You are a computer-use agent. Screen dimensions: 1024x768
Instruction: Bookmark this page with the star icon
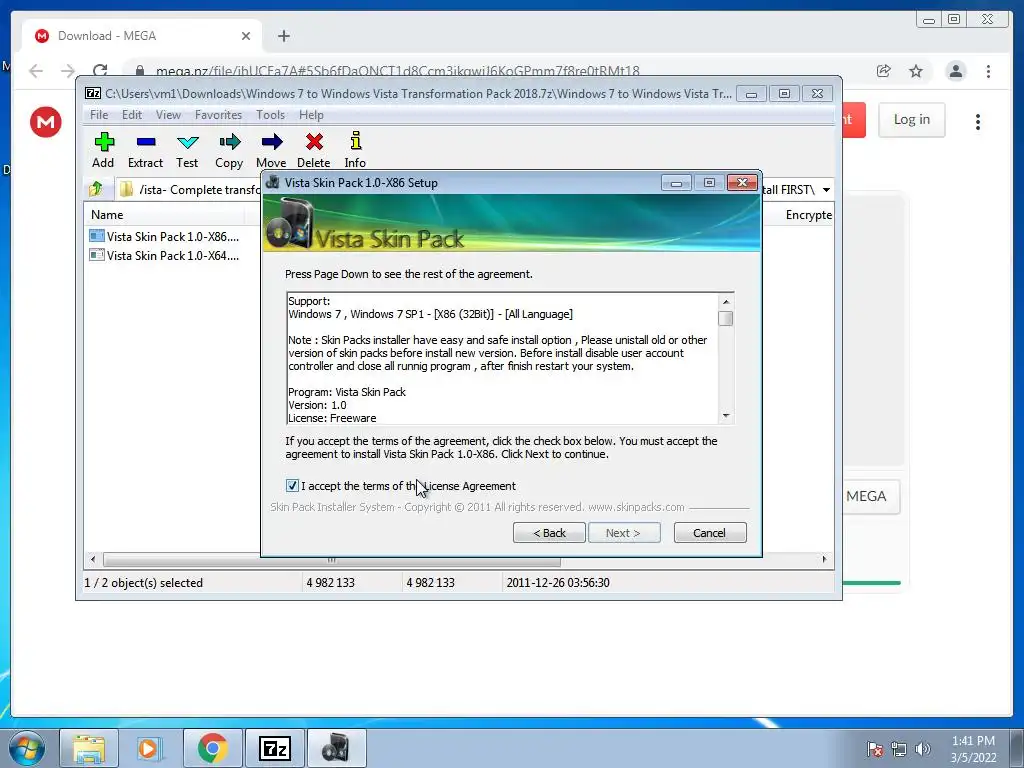click(916, 71)
